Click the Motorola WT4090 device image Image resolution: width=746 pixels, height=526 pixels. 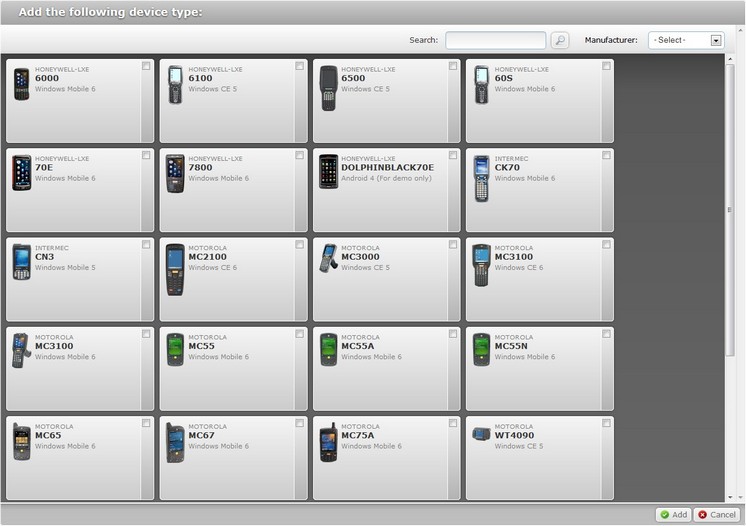coord(481,434)
